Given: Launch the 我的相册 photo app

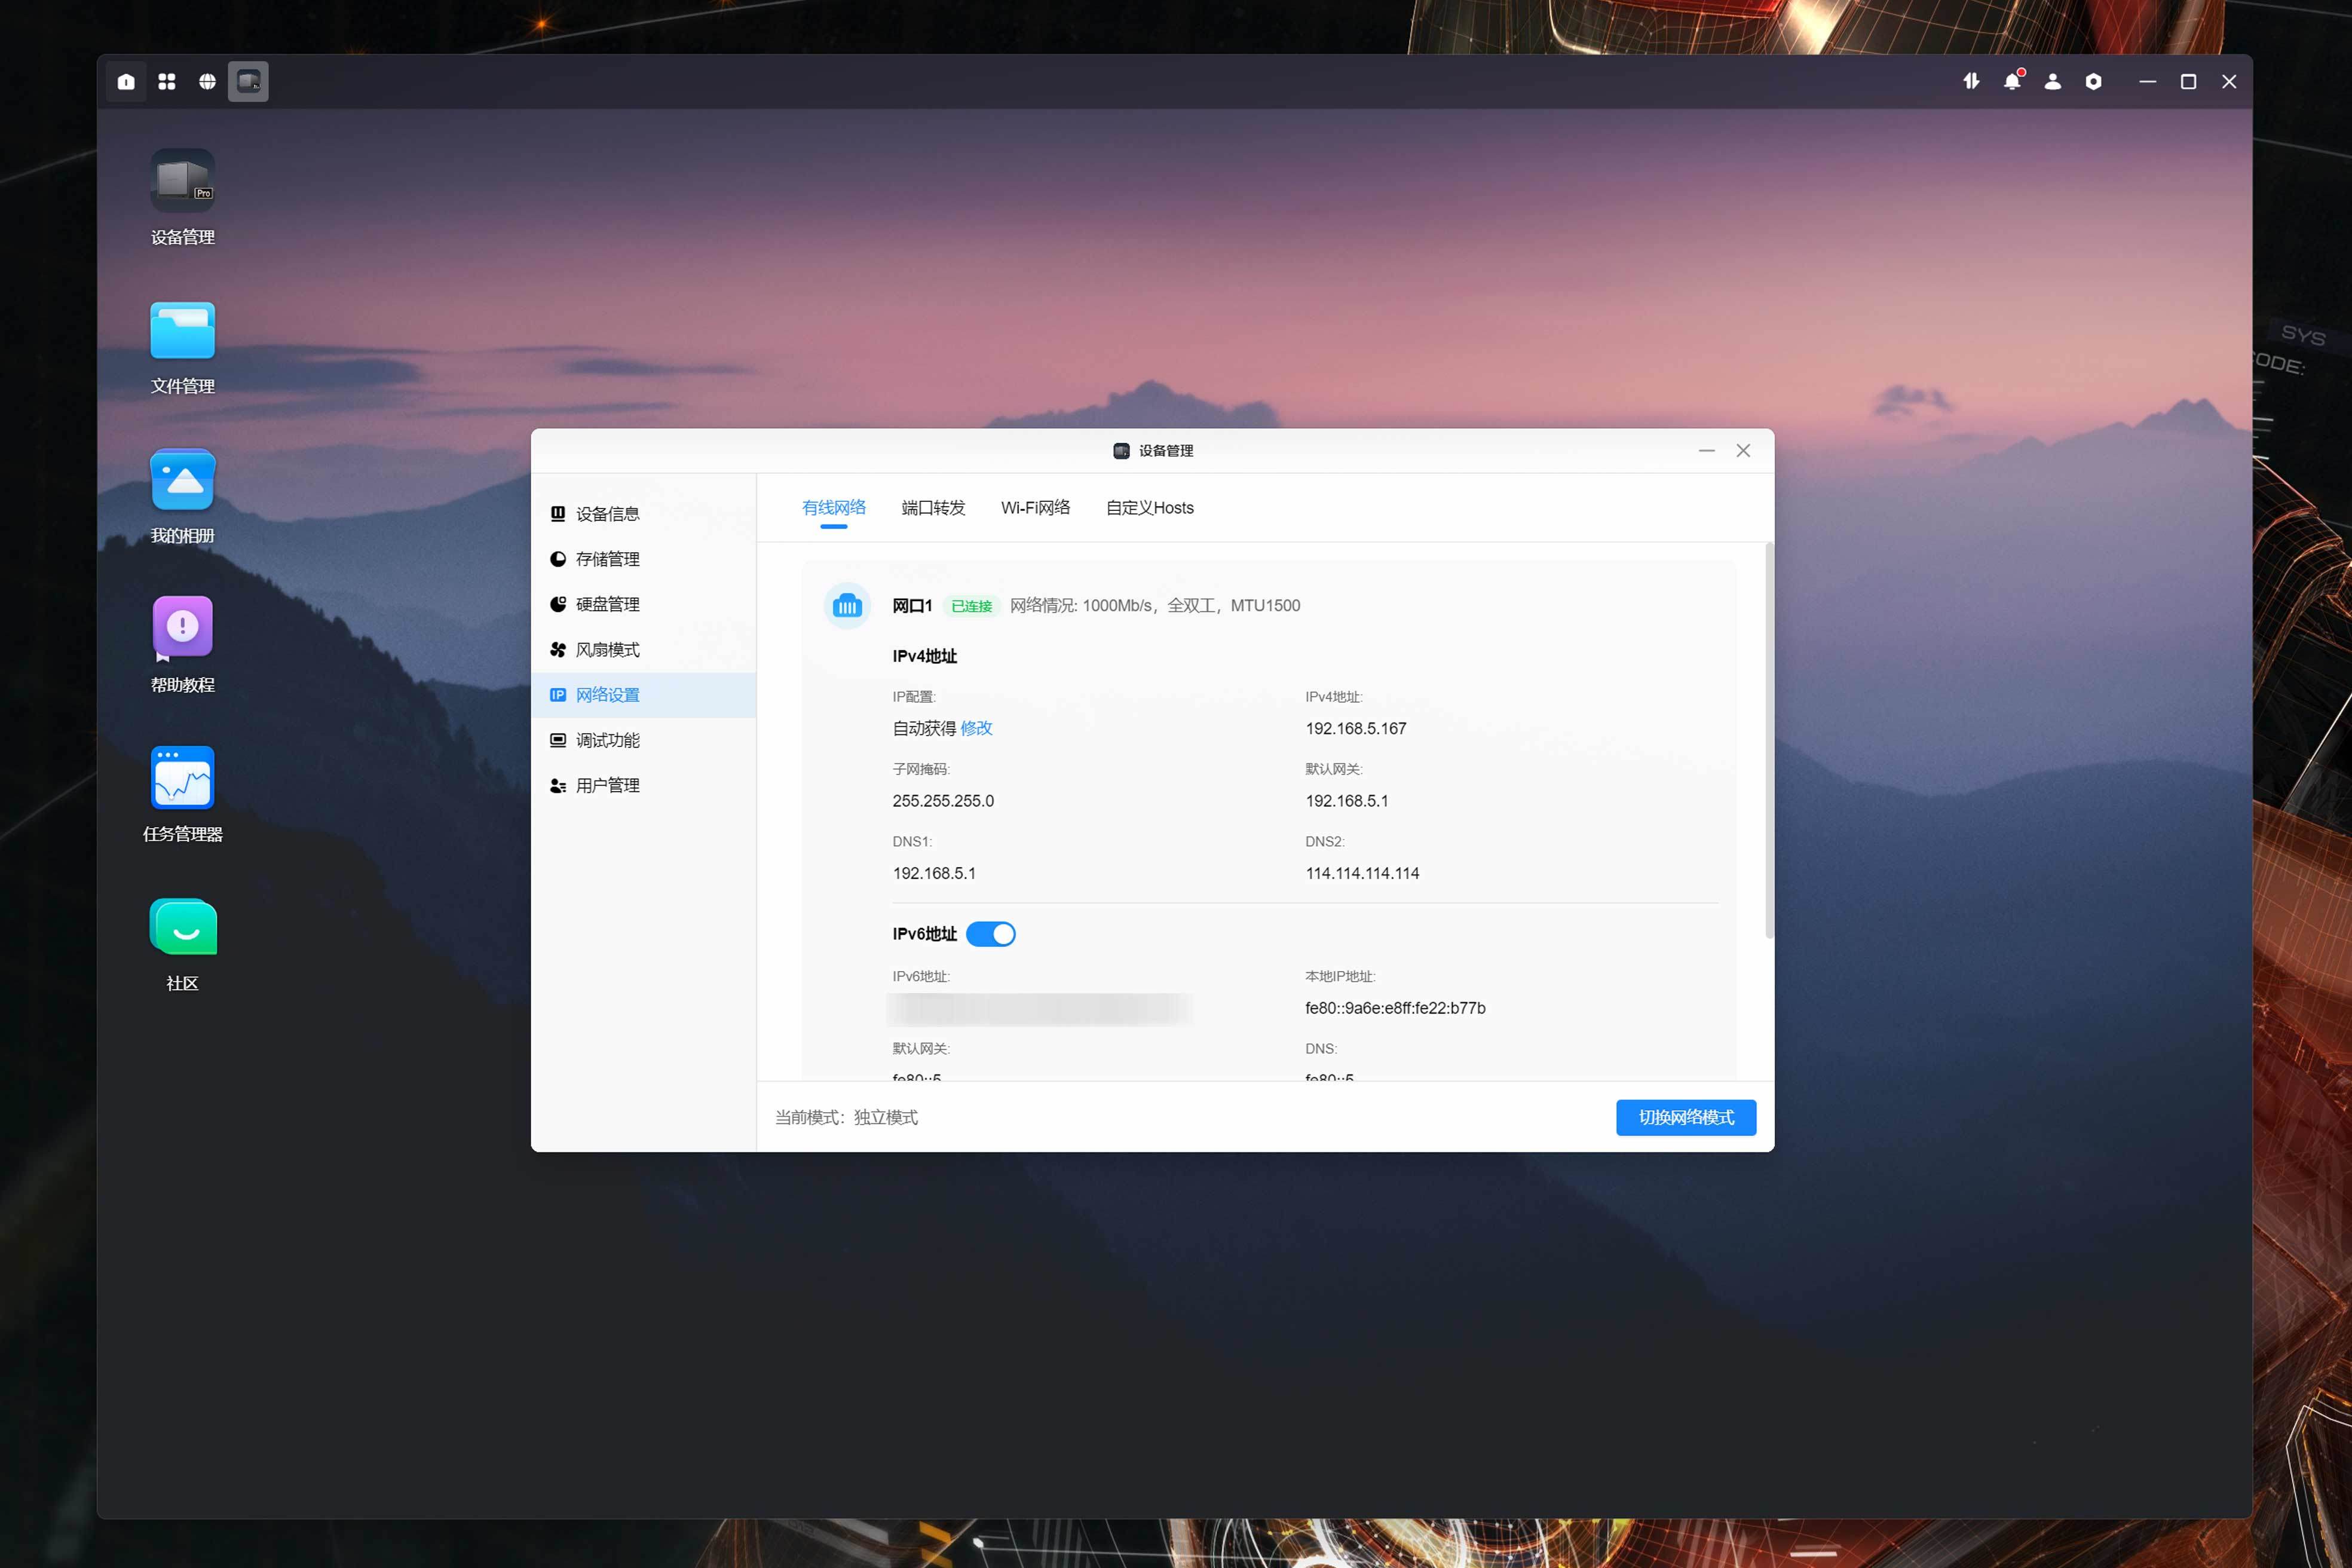Looking at the screenshot, I should click(182, 480).
